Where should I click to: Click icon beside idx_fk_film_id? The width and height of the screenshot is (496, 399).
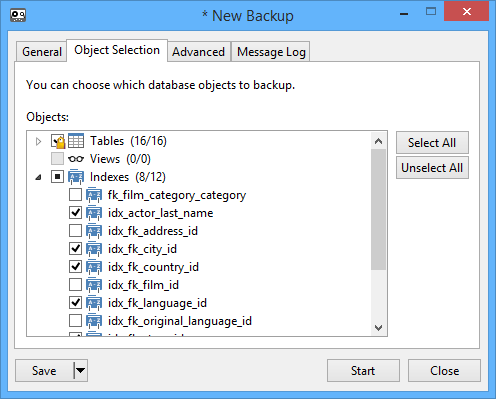(x=94, y=285)
